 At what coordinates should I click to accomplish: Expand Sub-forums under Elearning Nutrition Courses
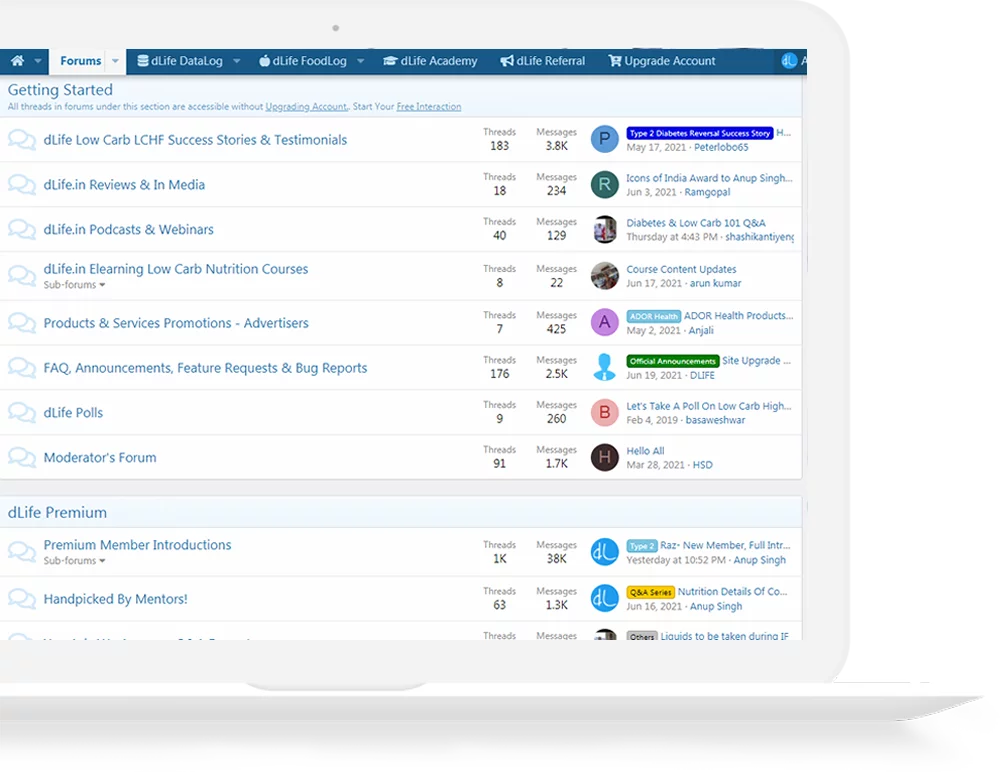click(74, 285)
